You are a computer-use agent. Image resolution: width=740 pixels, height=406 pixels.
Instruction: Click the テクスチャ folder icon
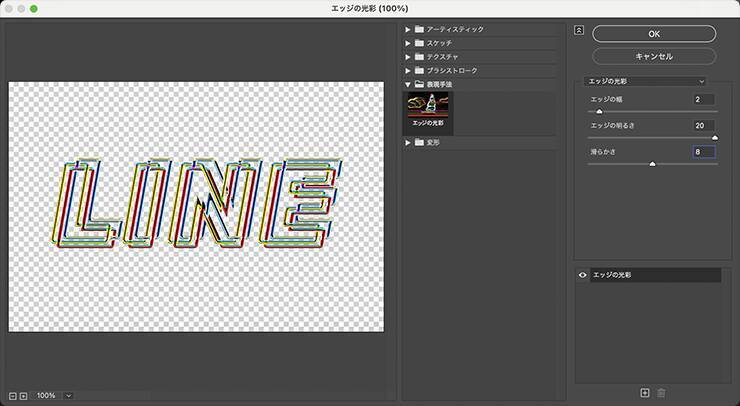[420, 58]
